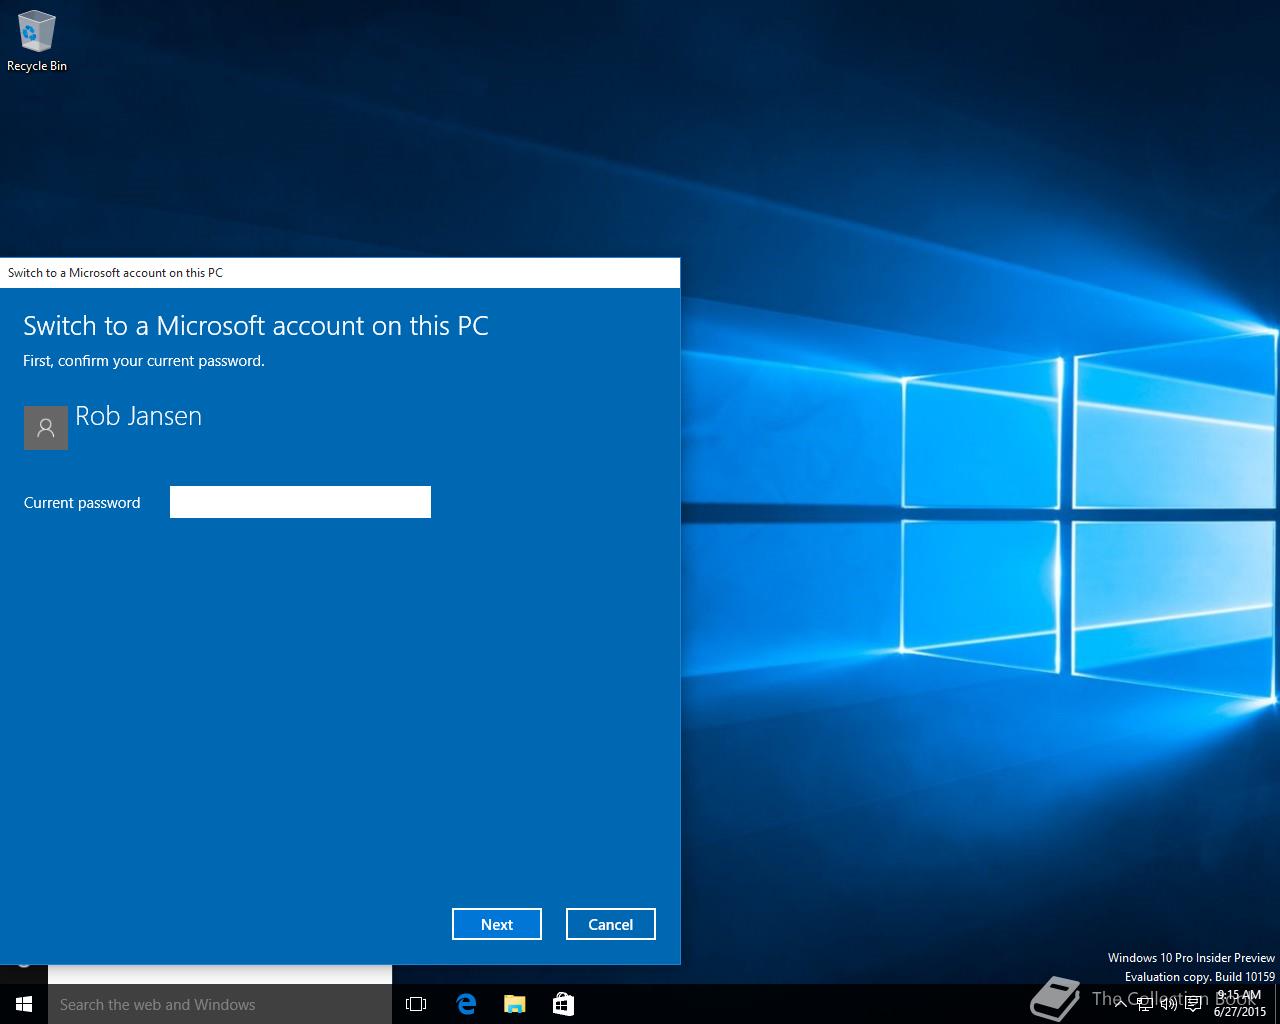Cancel switching to a Microsoft account

(611, 924)
